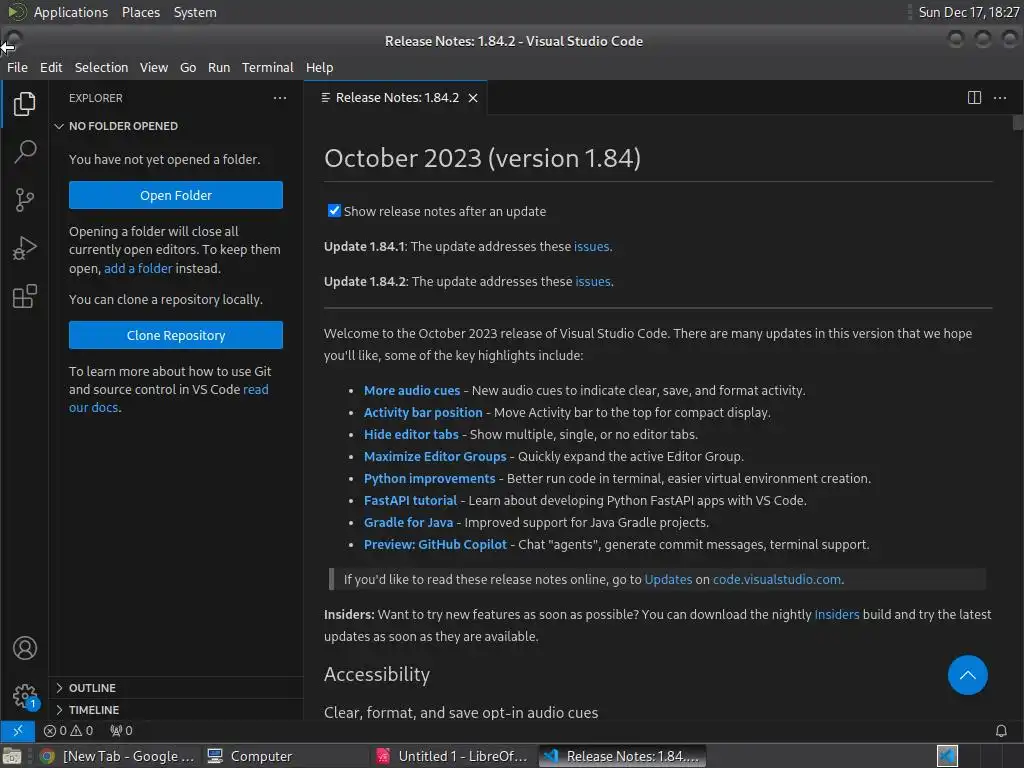Open the Extensions view
The image size is (1024, 768).
pyautogui.click(x=25, y=296)
